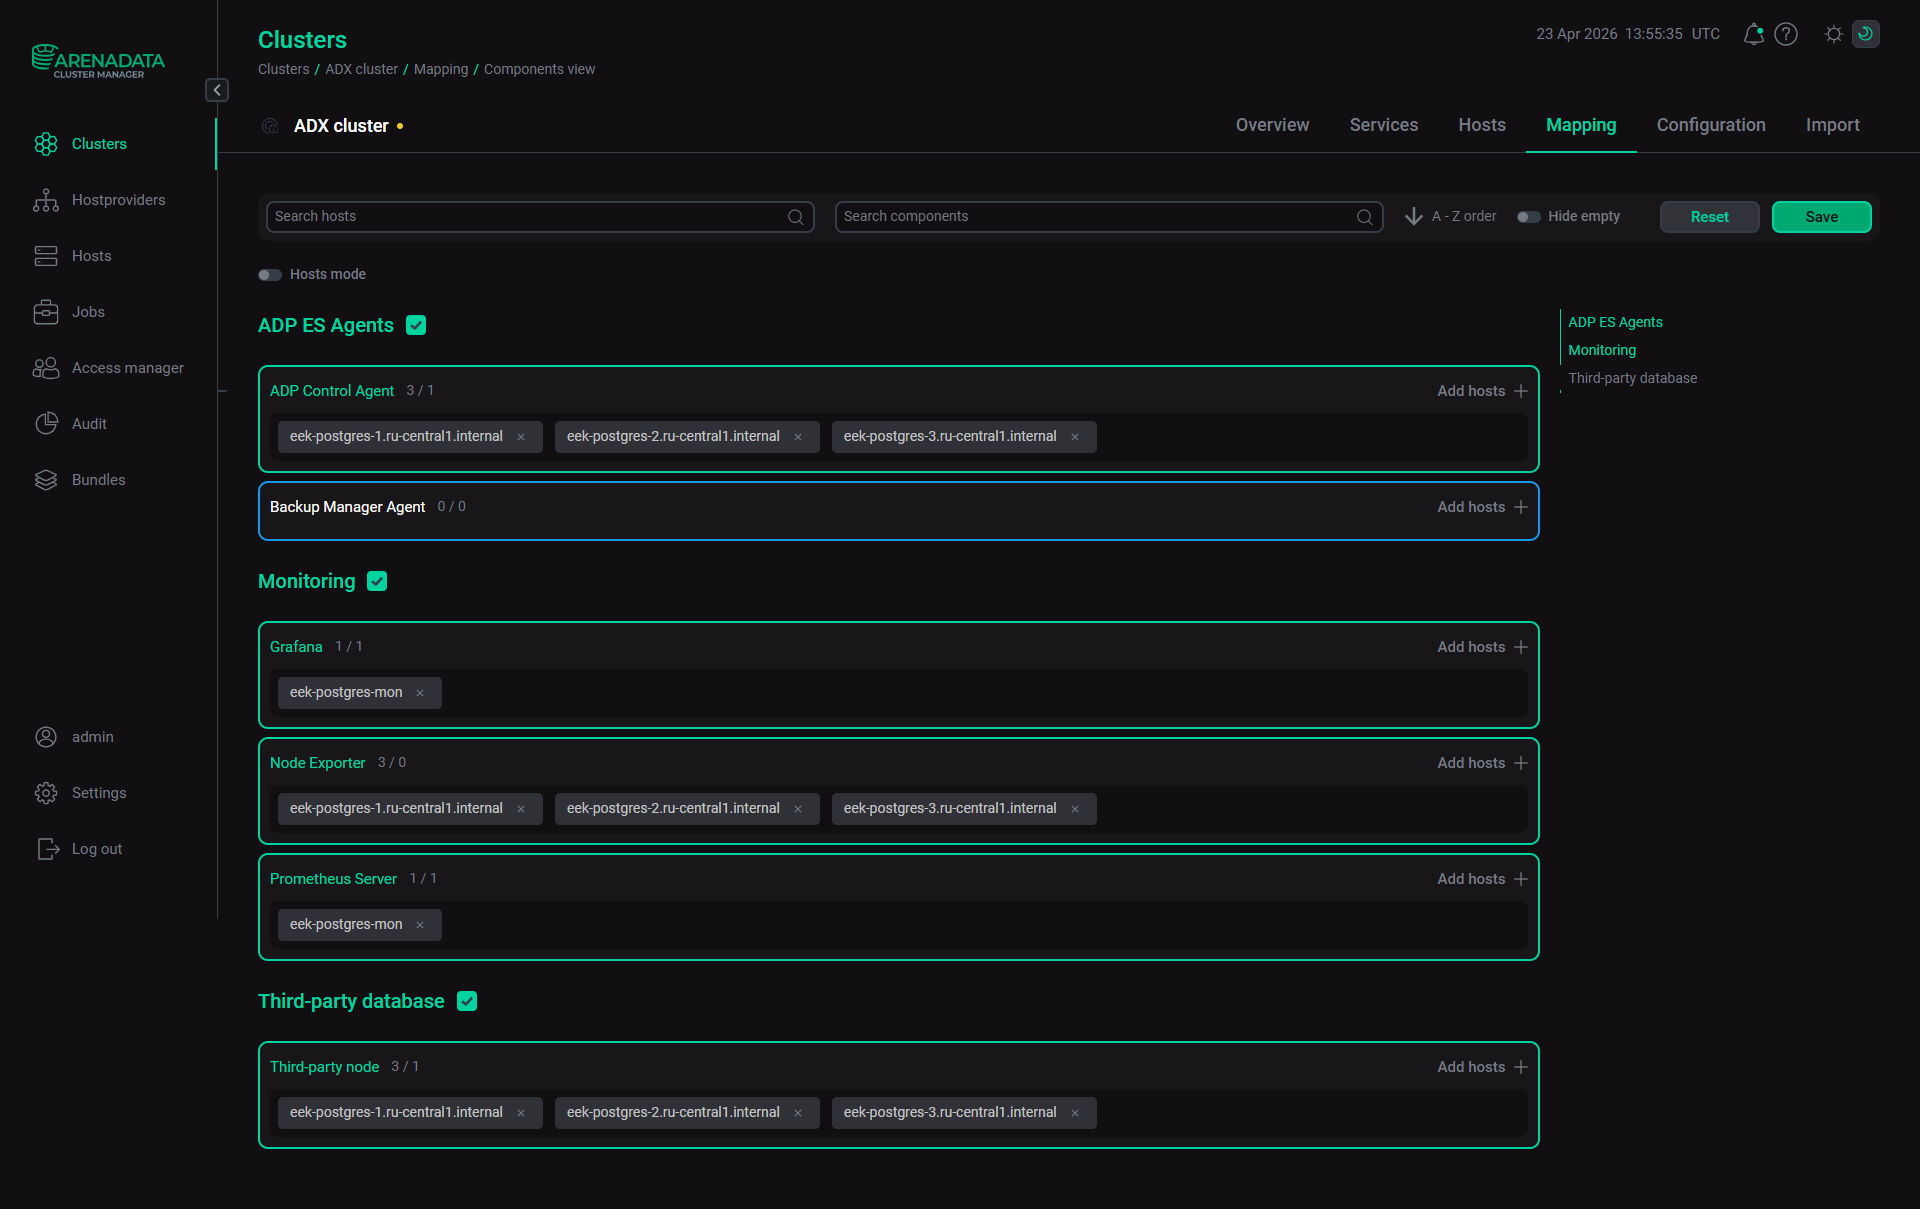Toggle A - Z order sorting arrow
This screenshot has width=1920, height=1209.
tap(1413, 216)
